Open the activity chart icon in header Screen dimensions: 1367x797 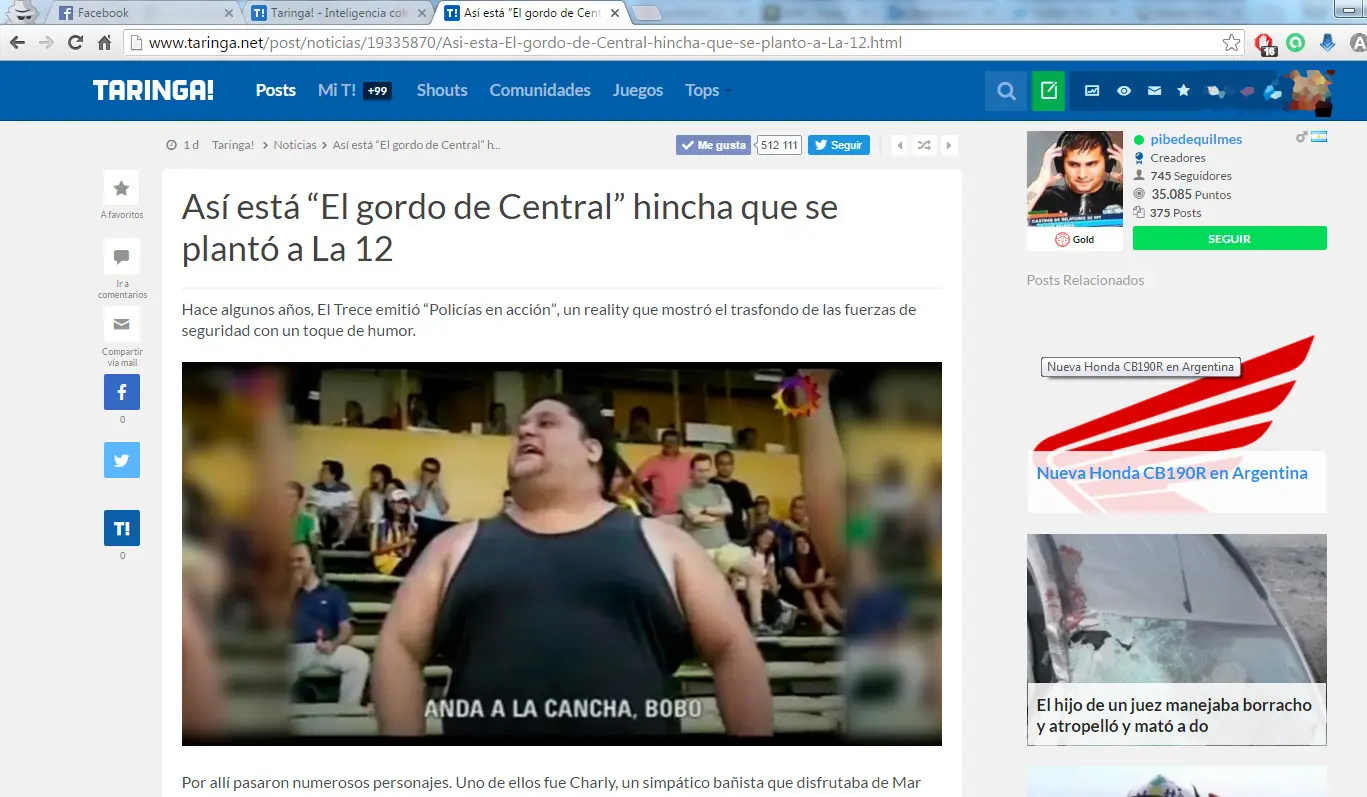pos(1092,91)
